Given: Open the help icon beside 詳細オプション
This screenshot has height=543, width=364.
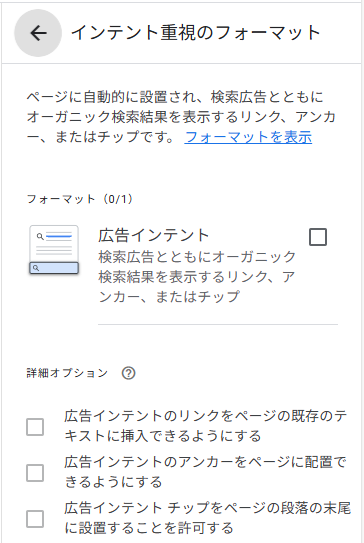Looking at the screenshot, I should [x=128, y=373].
